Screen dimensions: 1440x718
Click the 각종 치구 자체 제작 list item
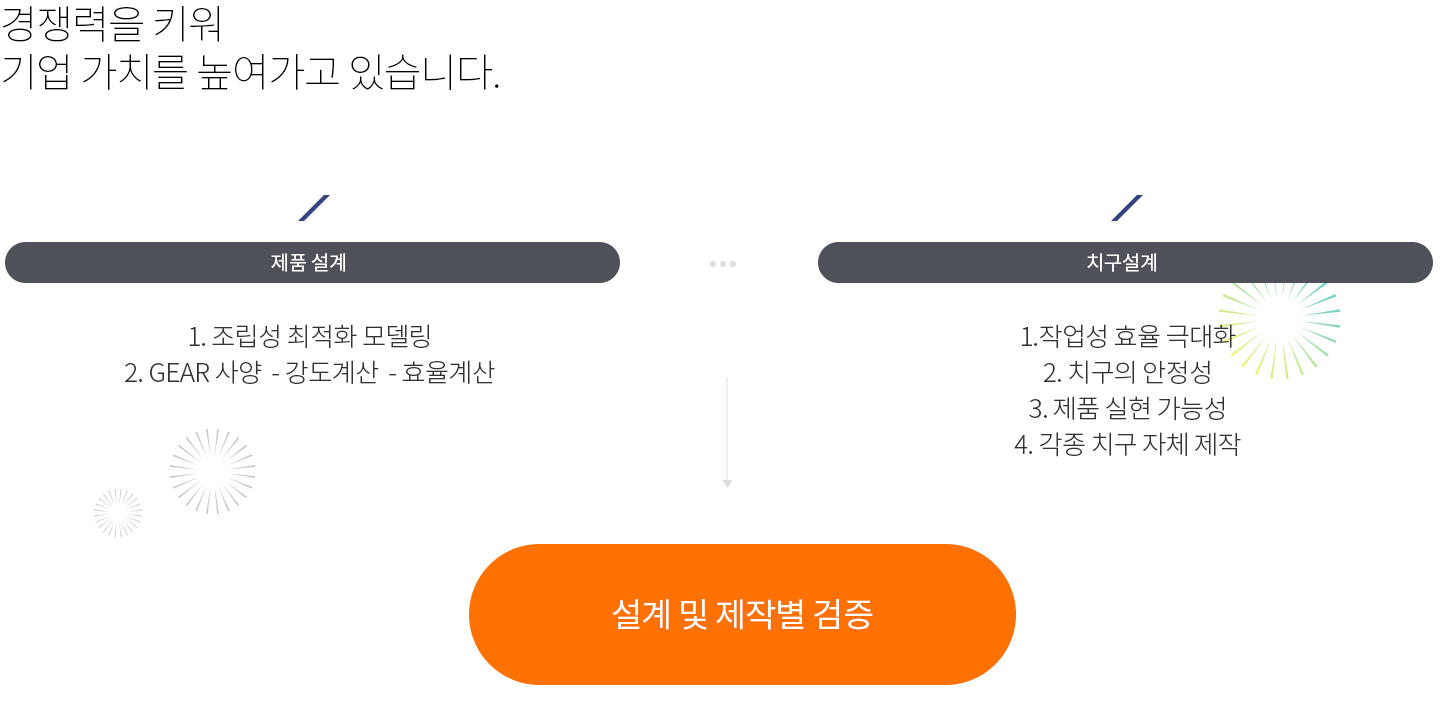[x=1127, y=444]
